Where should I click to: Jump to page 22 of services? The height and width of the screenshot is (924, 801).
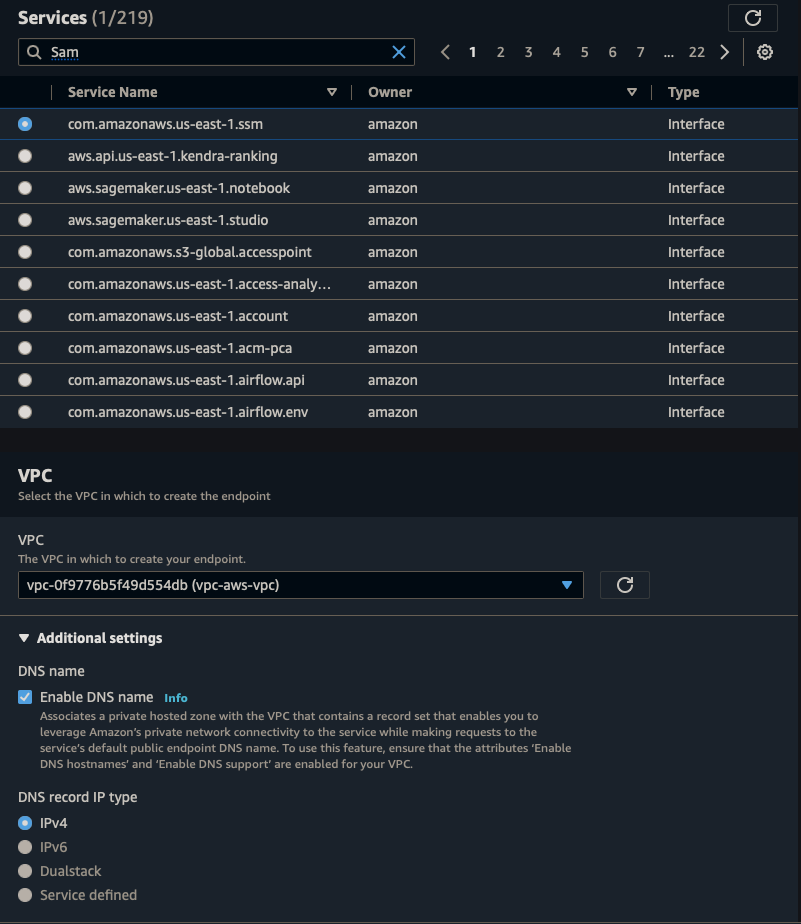[x=697, y=51]
